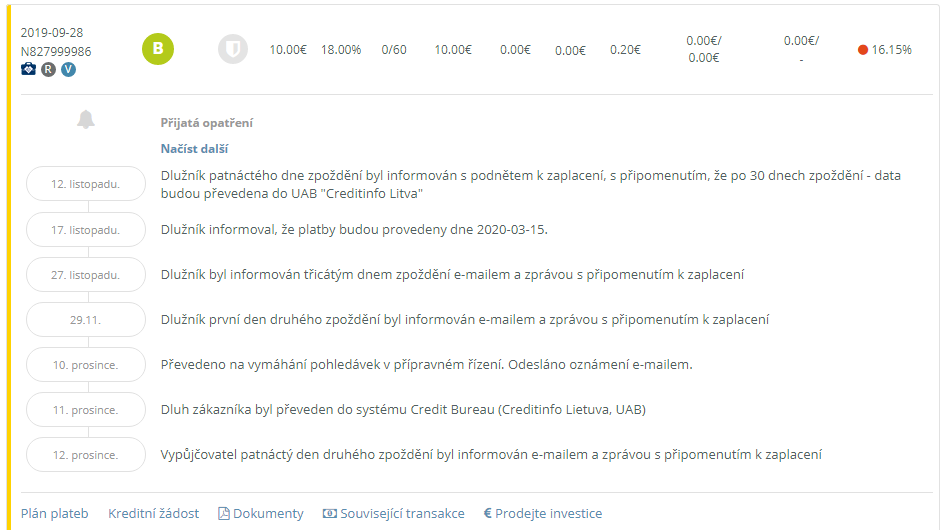Select the 10. prosince. timeline marker
The height and width of the screenshot is (530, 947).
coord(86,365)
